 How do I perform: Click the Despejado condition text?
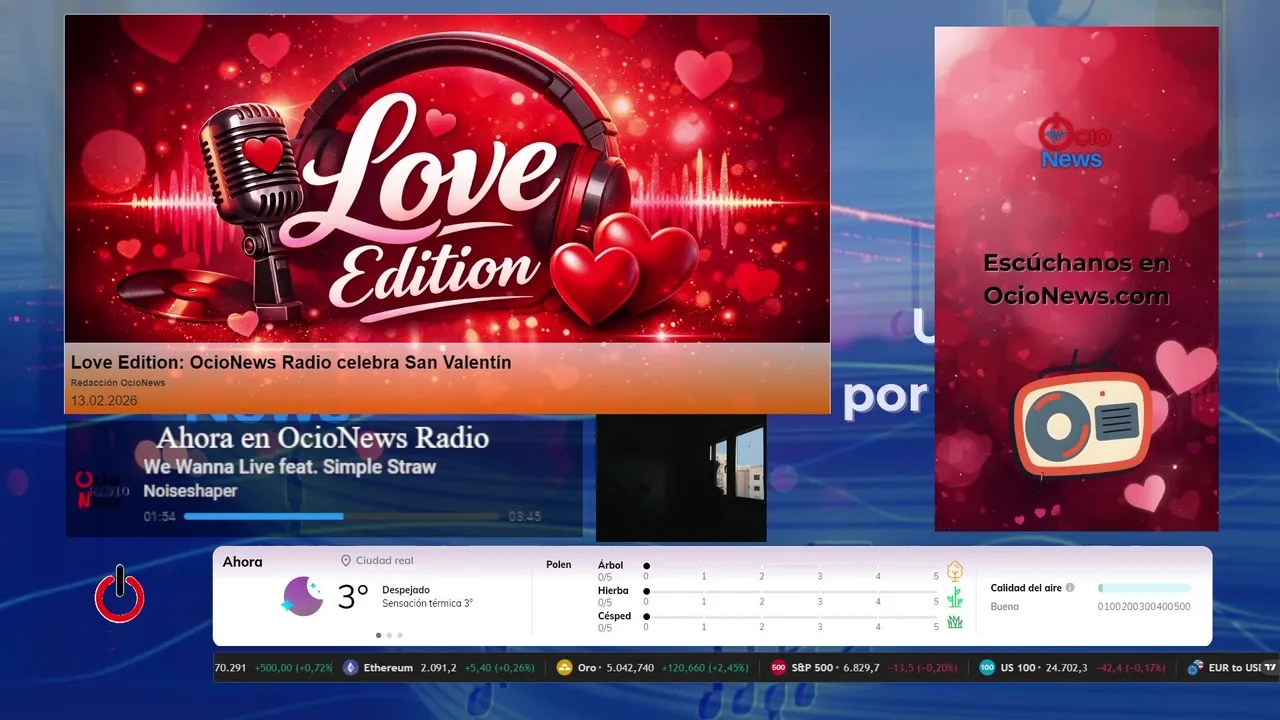coord(406,590)
